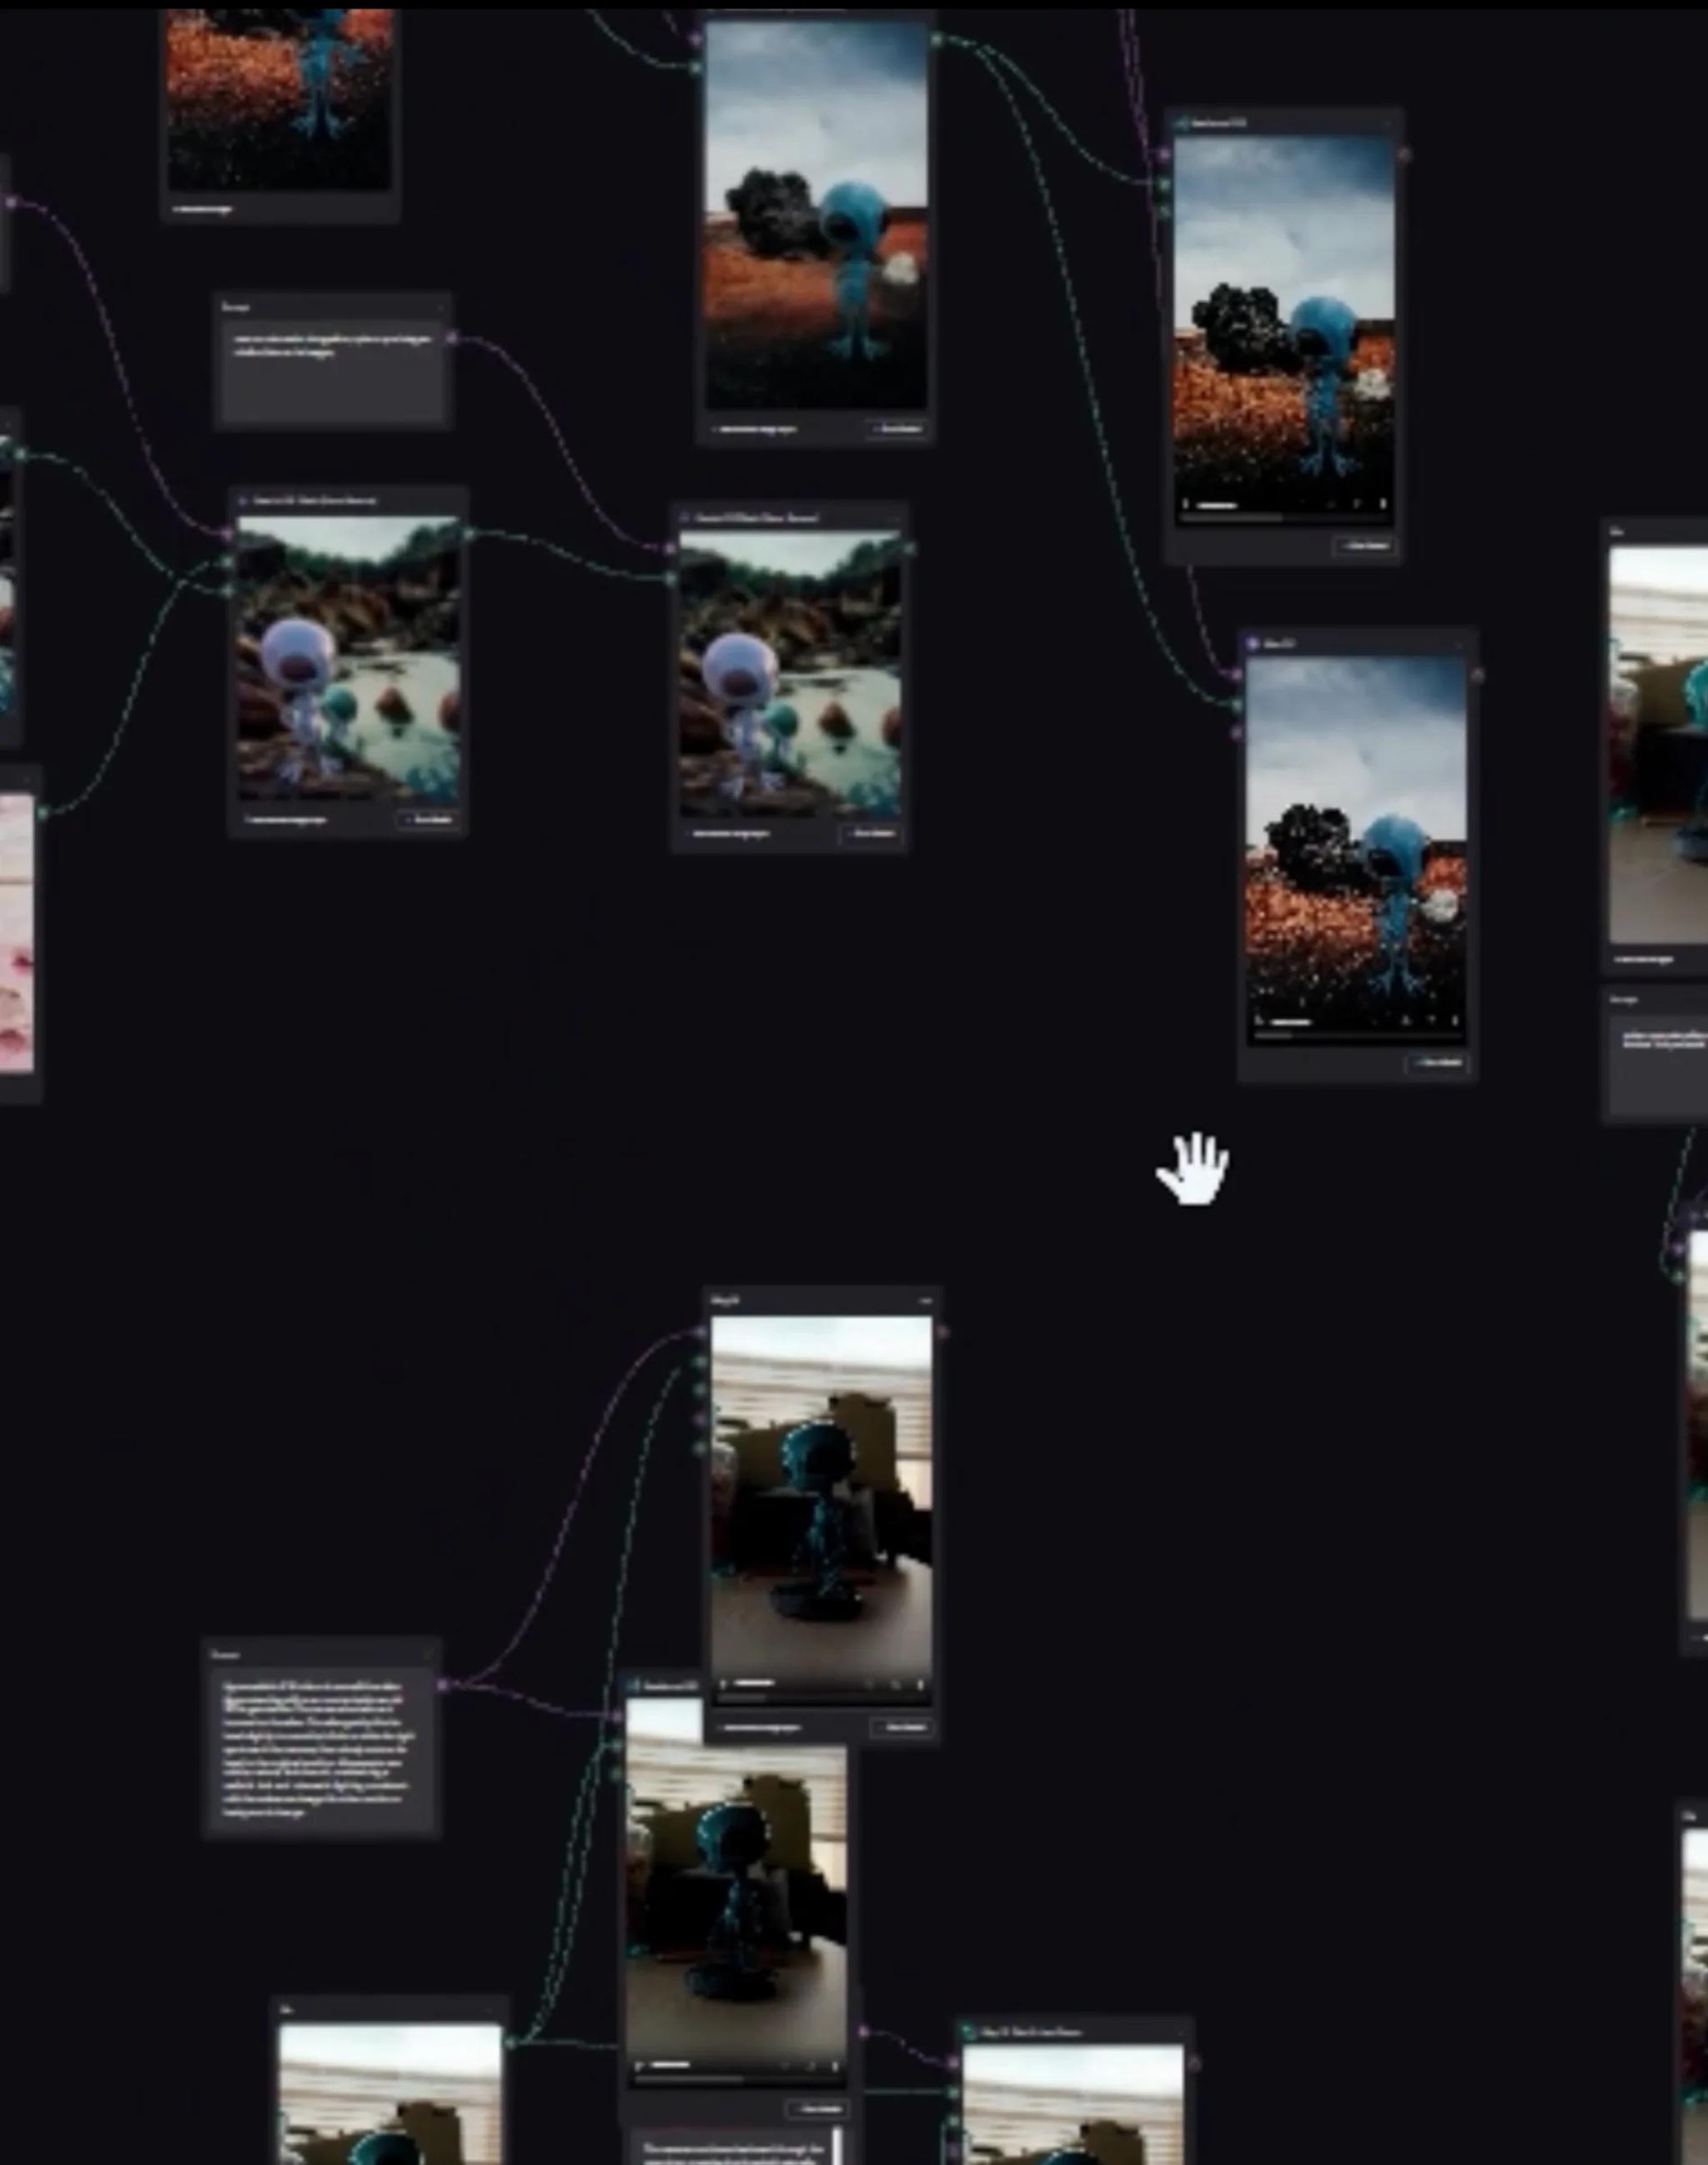The height and width of the screenshot is (2165, 1708).
Task: Click button under upper office video node
Action: coord(902,1727)
